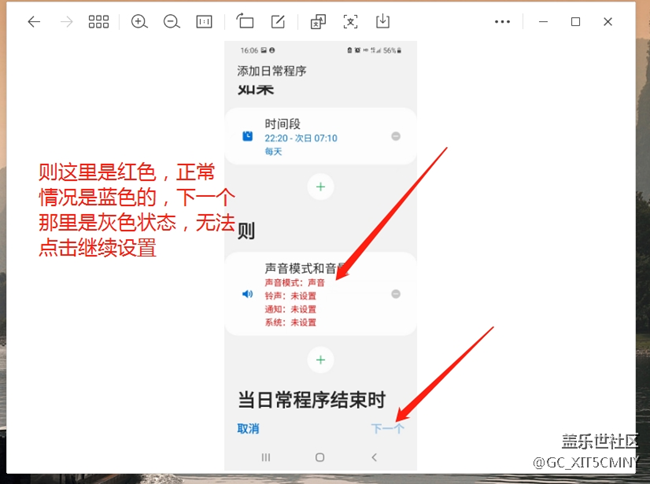Click the 当日常程序结束时 heading
The width and height of the screenshot is (650, 484).
pos(312,400)
